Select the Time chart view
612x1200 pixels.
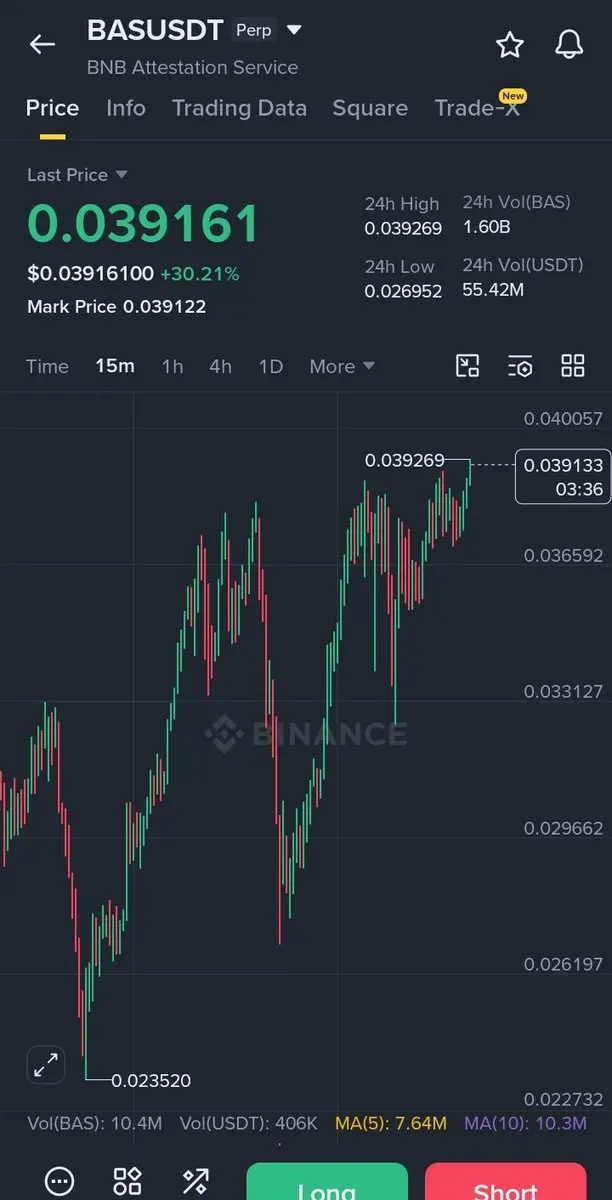coord(47,366)
